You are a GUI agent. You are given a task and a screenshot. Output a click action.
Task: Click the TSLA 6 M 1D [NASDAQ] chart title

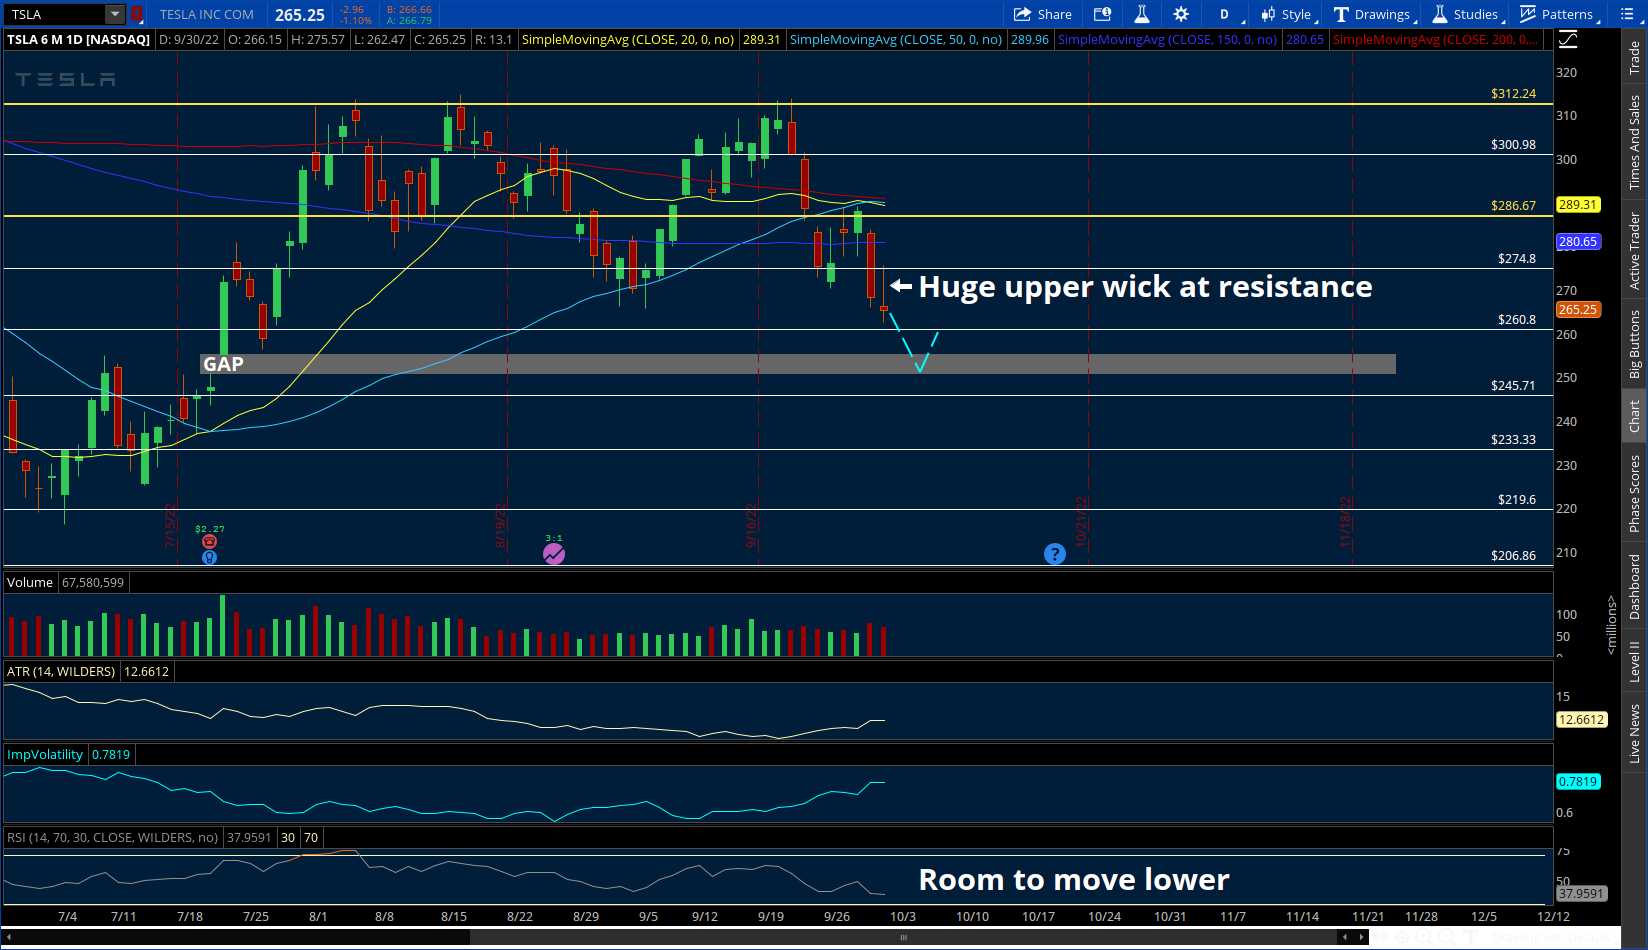(x=78, y=39)
